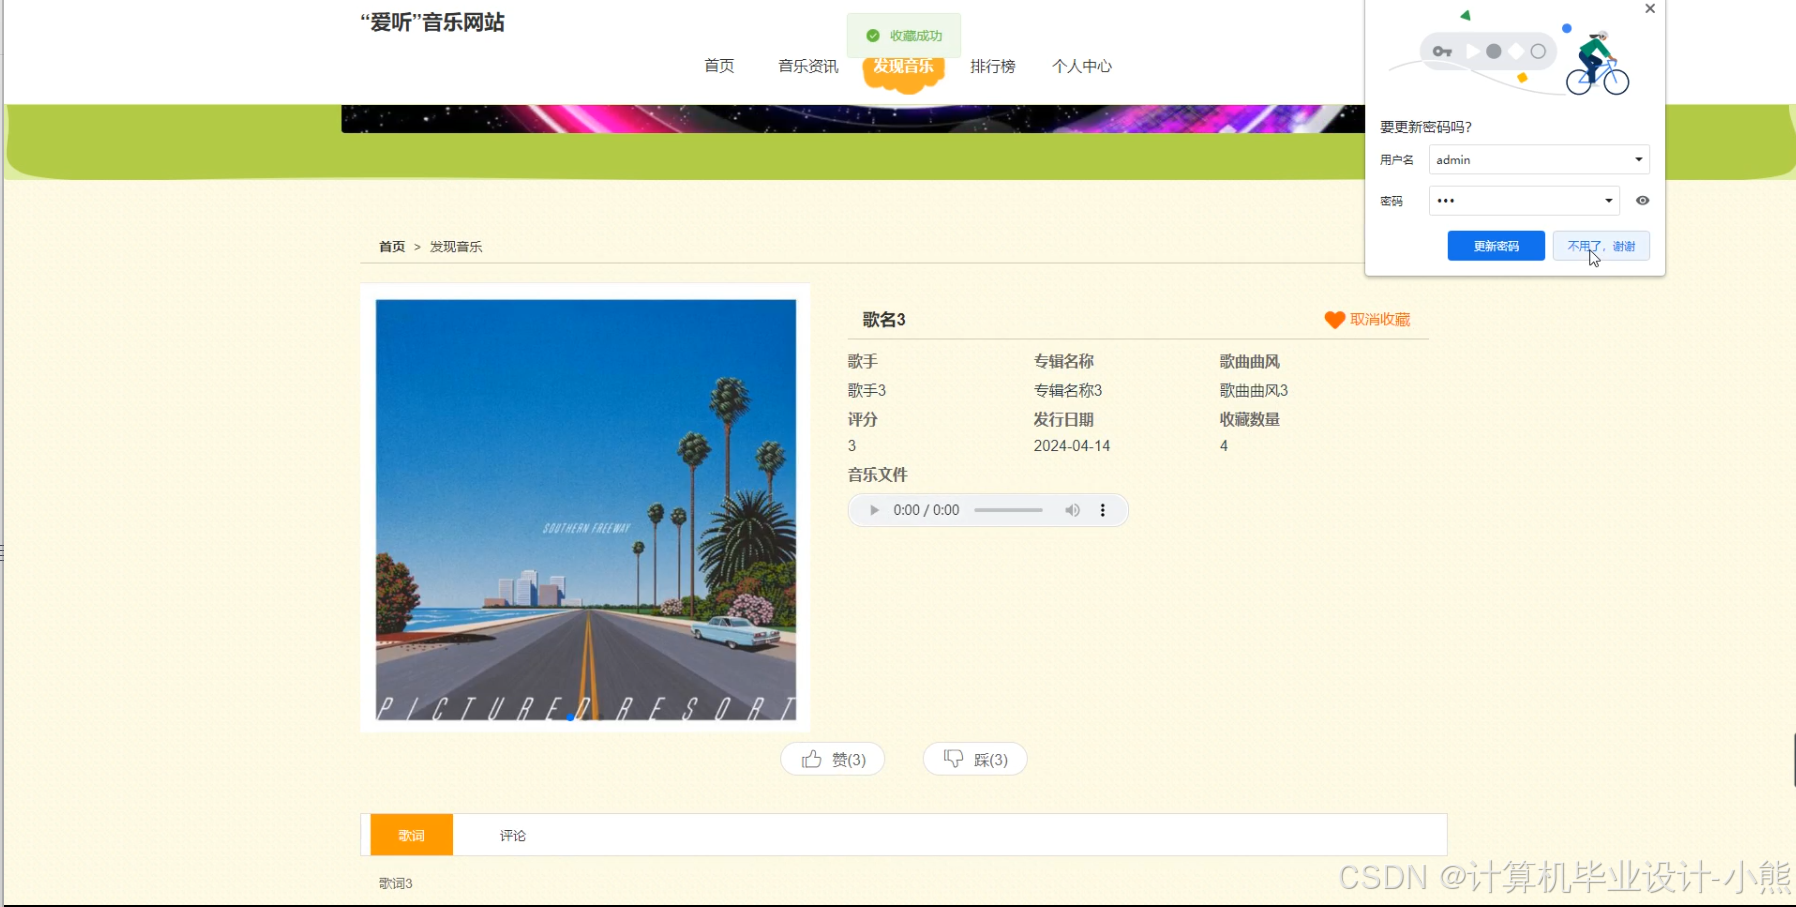Click the masked password field
1796x907 pixels.
point(1523,201)
